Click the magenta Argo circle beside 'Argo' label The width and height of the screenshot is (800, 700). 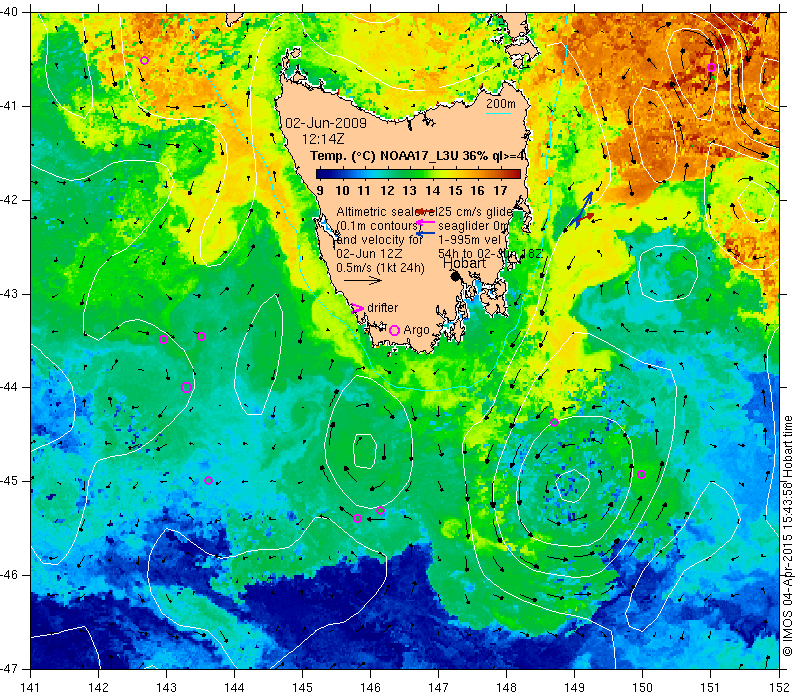tap(394, 330)
